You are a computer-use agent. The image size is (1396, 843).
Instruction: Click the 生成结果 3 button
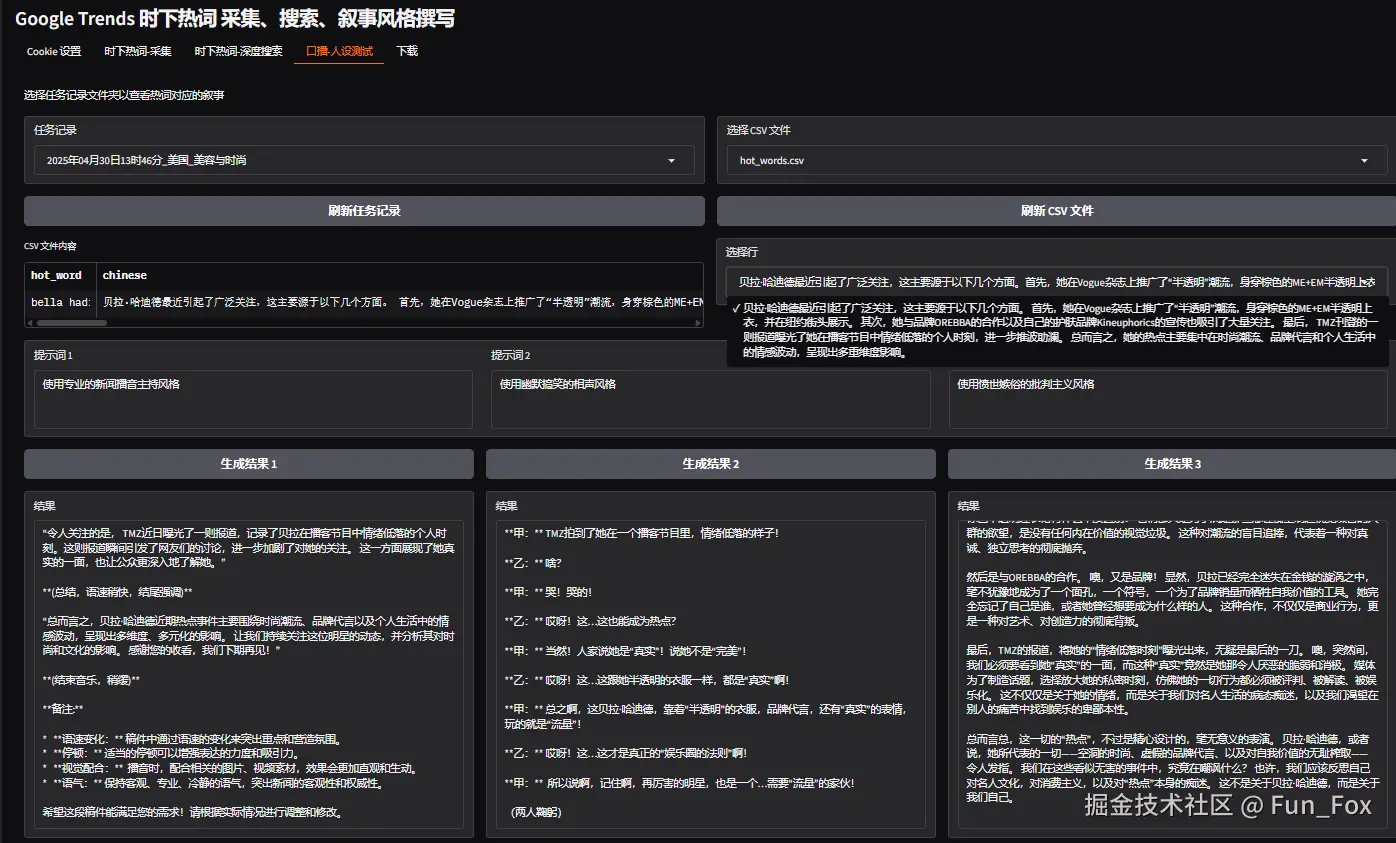click(1172, 464)
